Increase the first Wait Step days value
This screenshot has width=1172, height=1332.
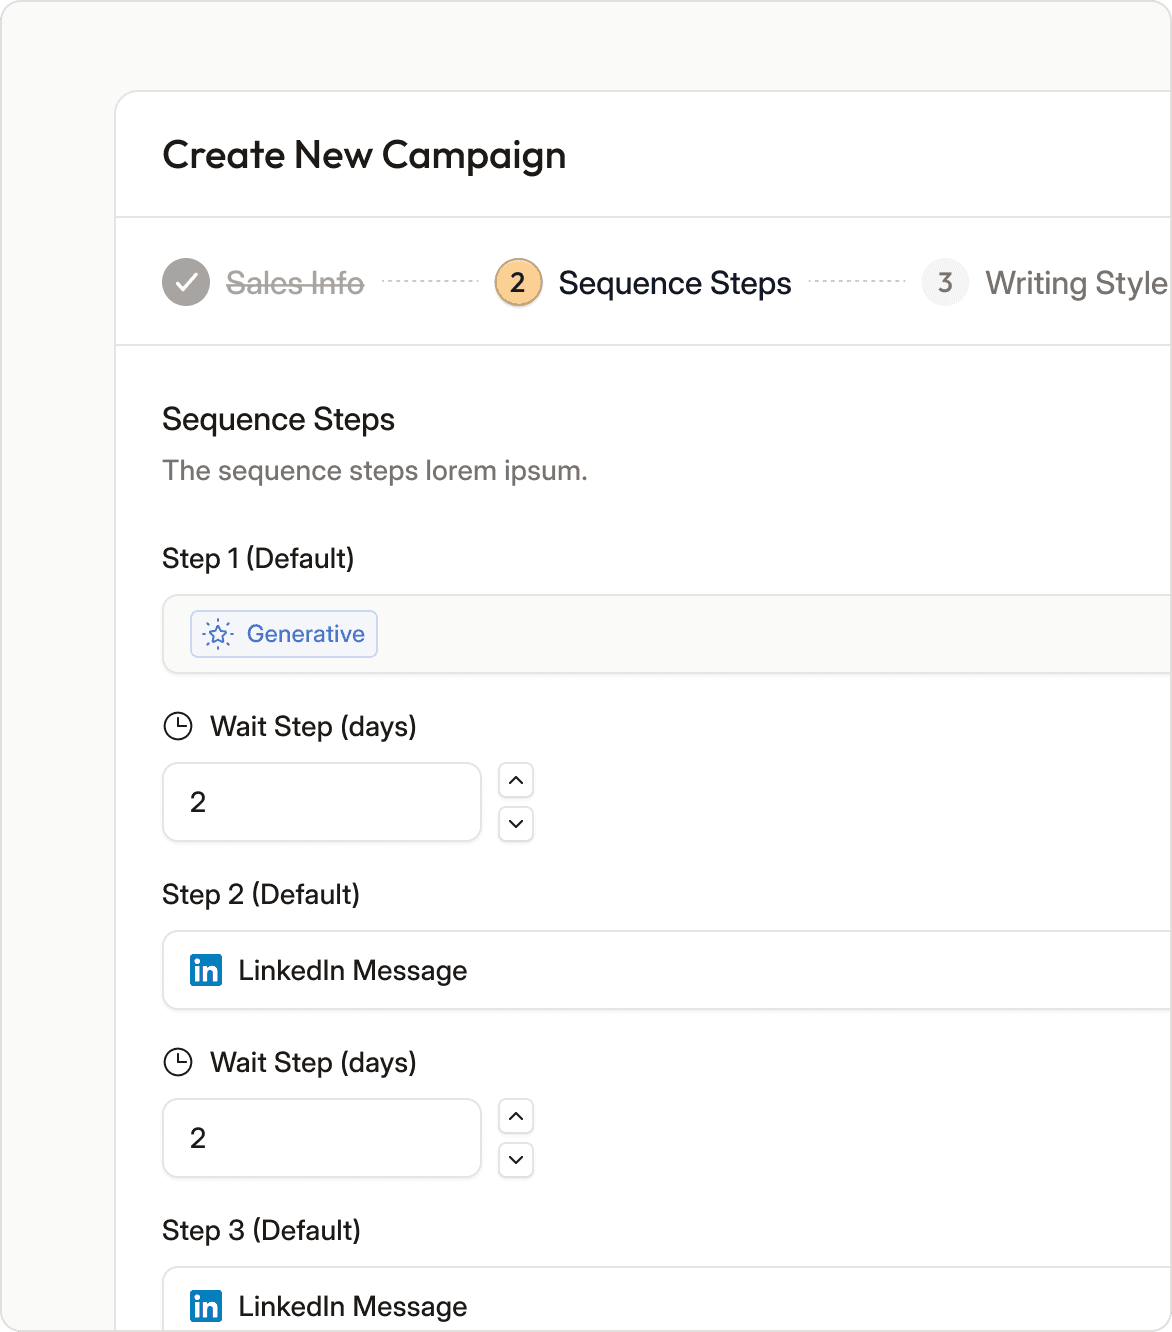(516, 780)
